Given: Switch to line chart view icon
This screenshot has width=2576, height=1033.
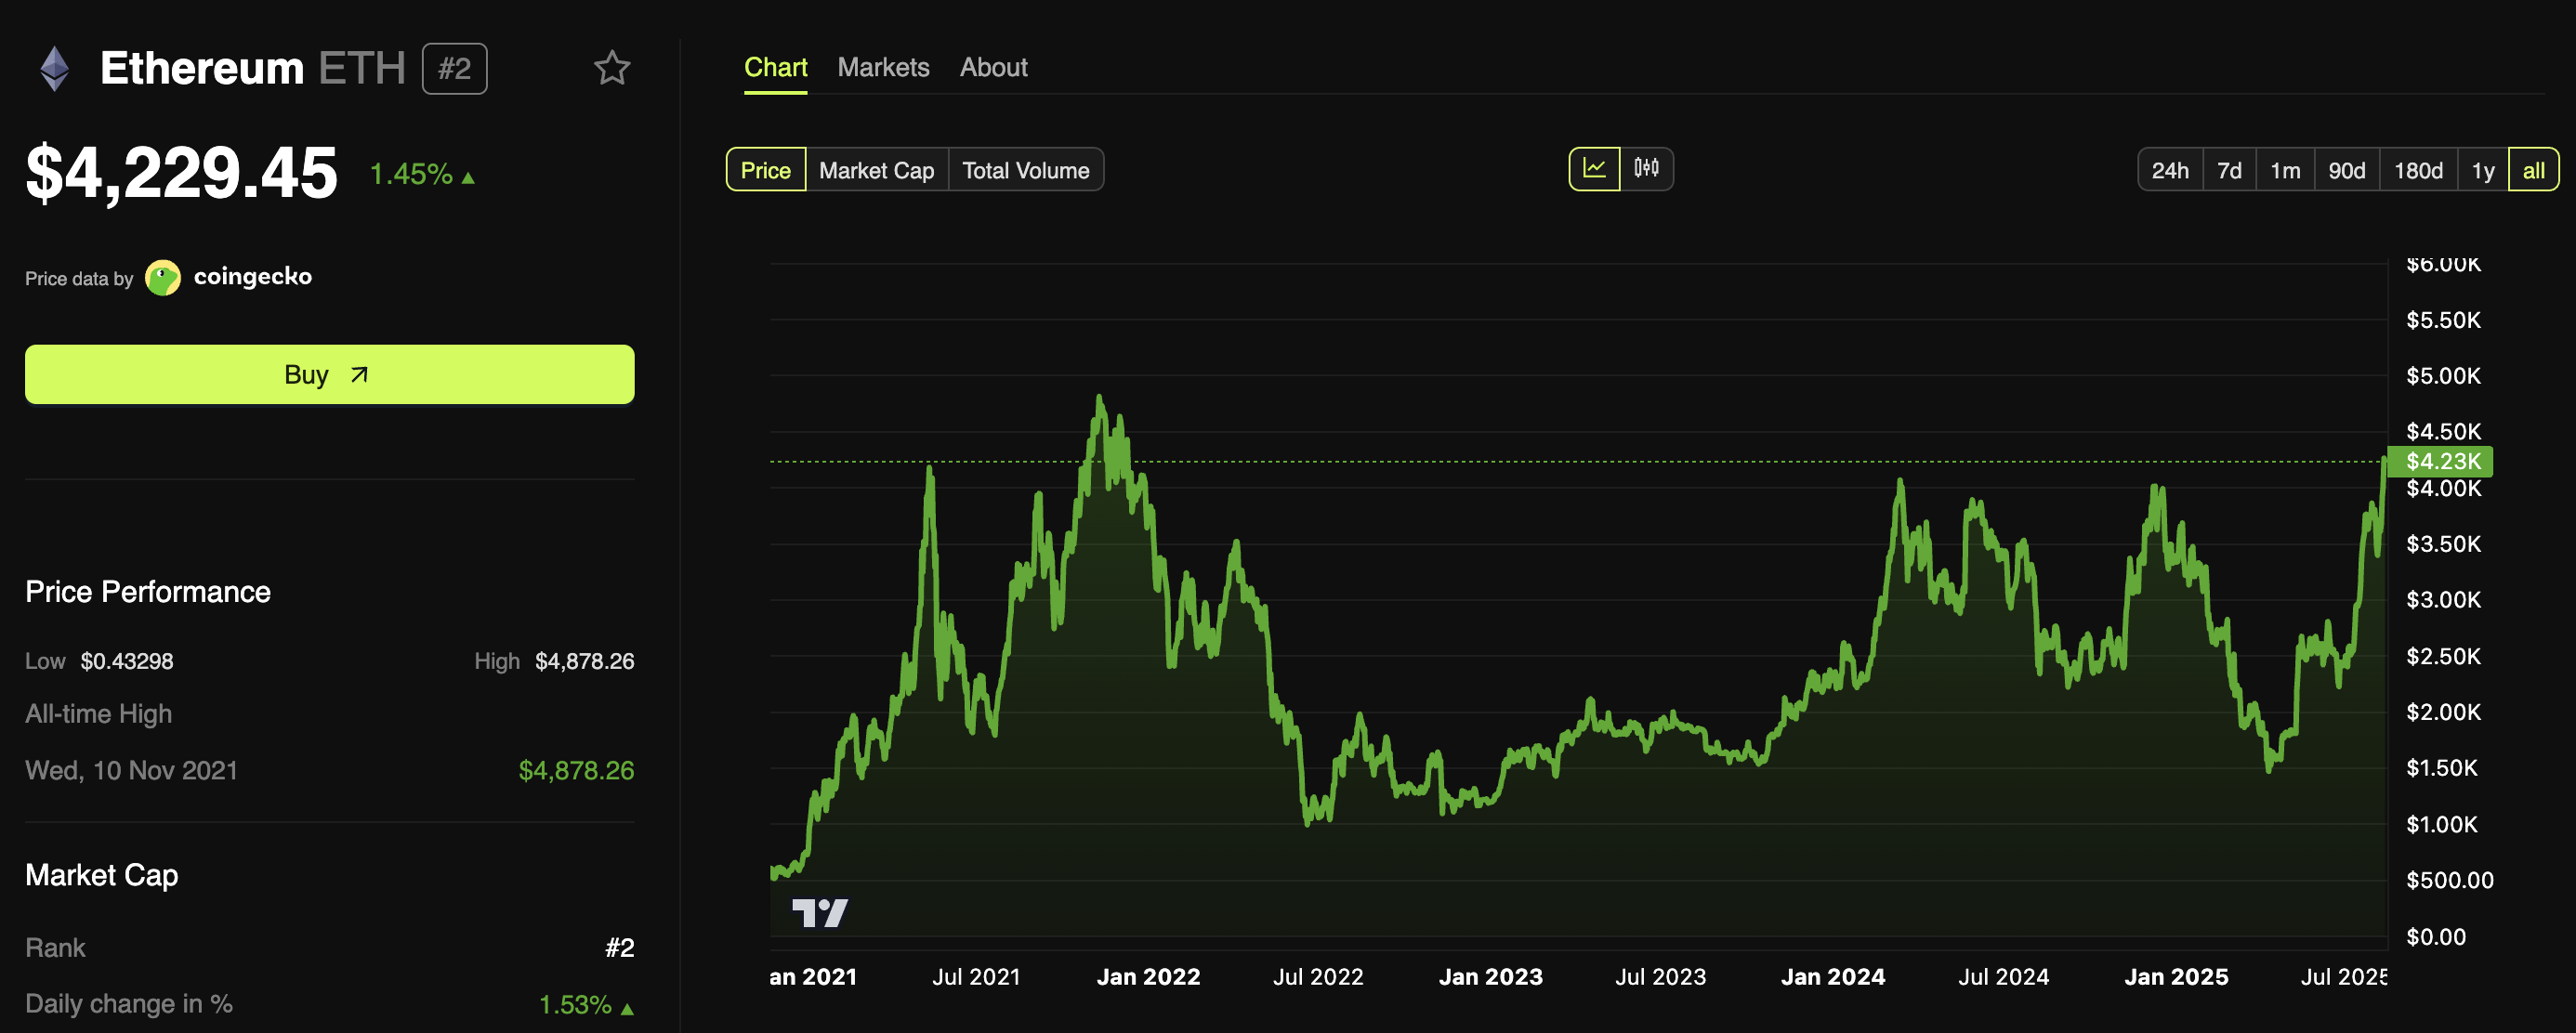Looking at the screenshot, I should point(1594,169).
